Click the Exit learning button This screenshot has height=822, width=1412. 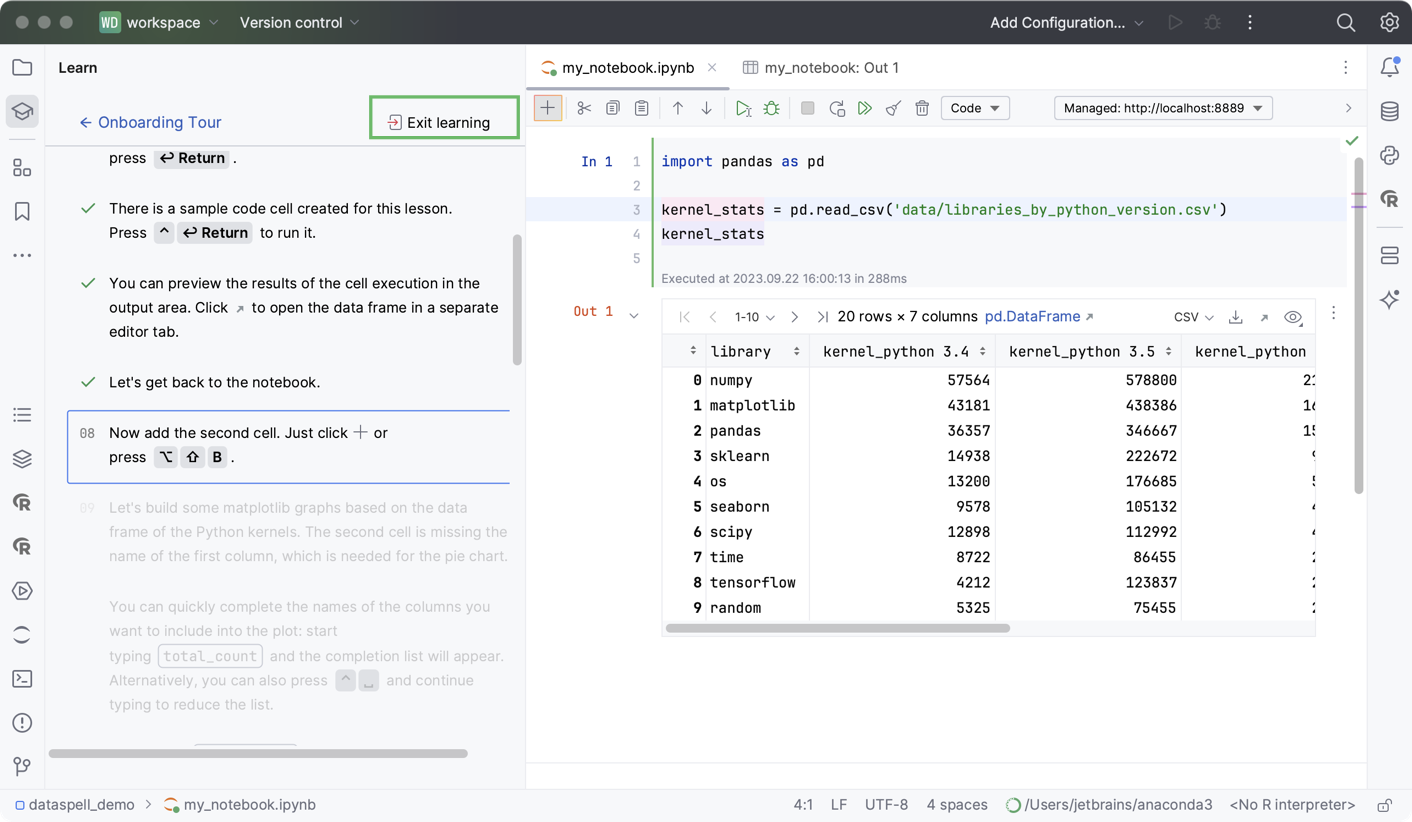[444, 122]
